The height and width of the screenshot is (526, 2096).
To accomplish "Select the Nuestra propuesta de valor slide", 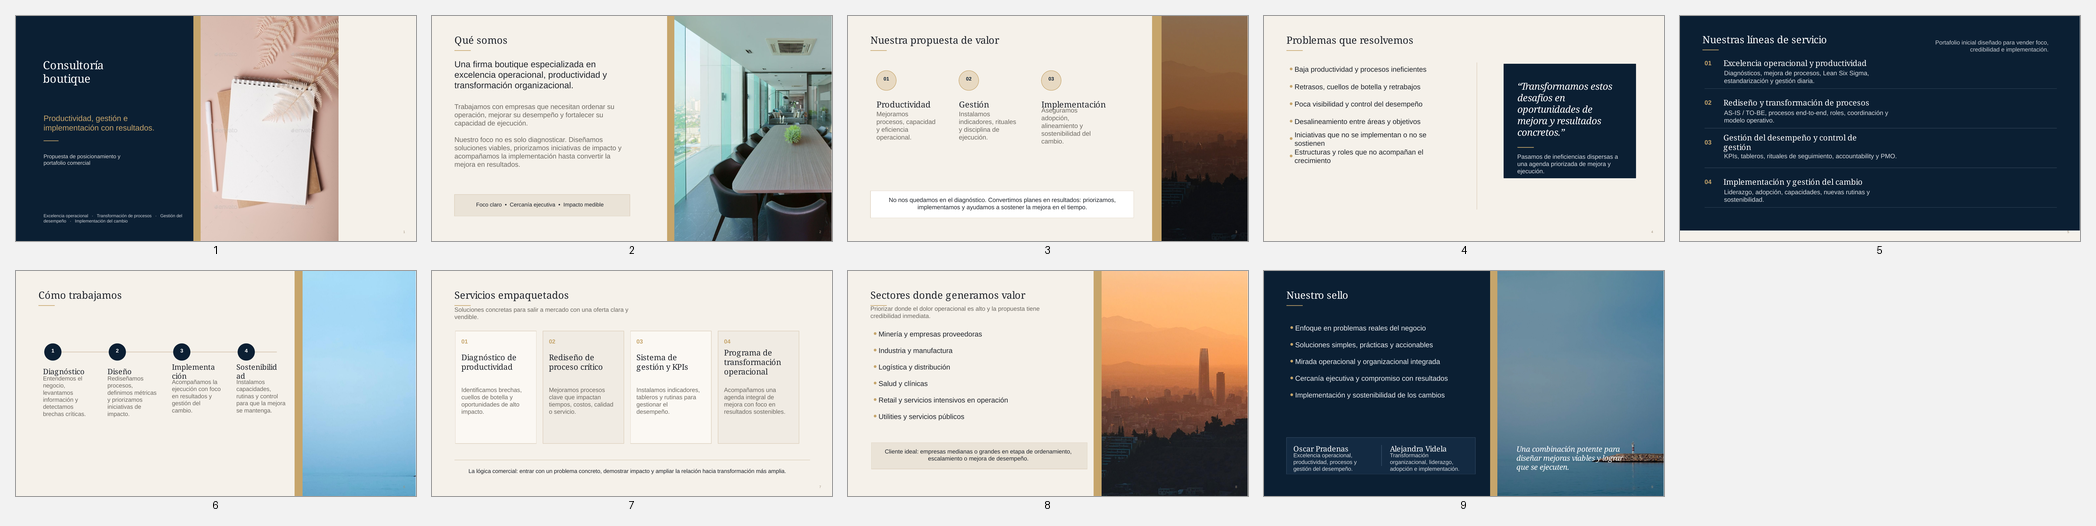I will click(1048, 128).
